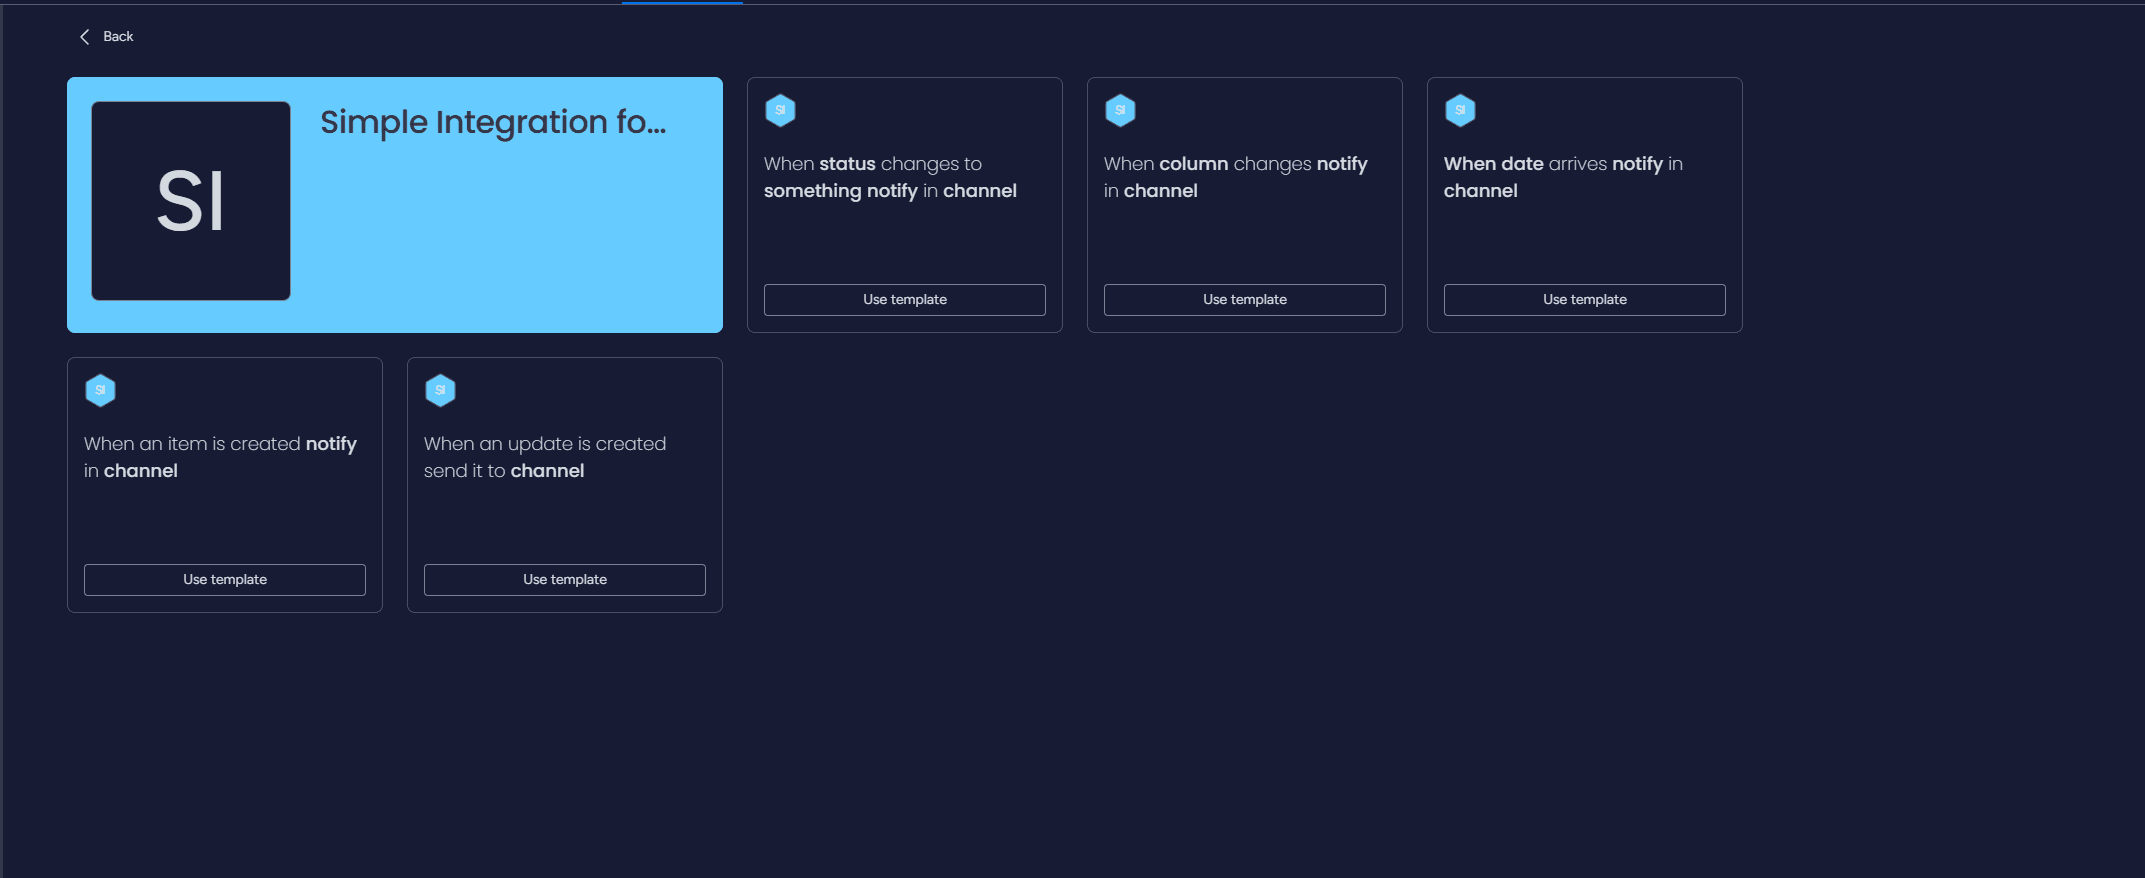Click the hexagon SI icon on date arrives card
2145x878 pixels.
click(x=1460, y=110)
